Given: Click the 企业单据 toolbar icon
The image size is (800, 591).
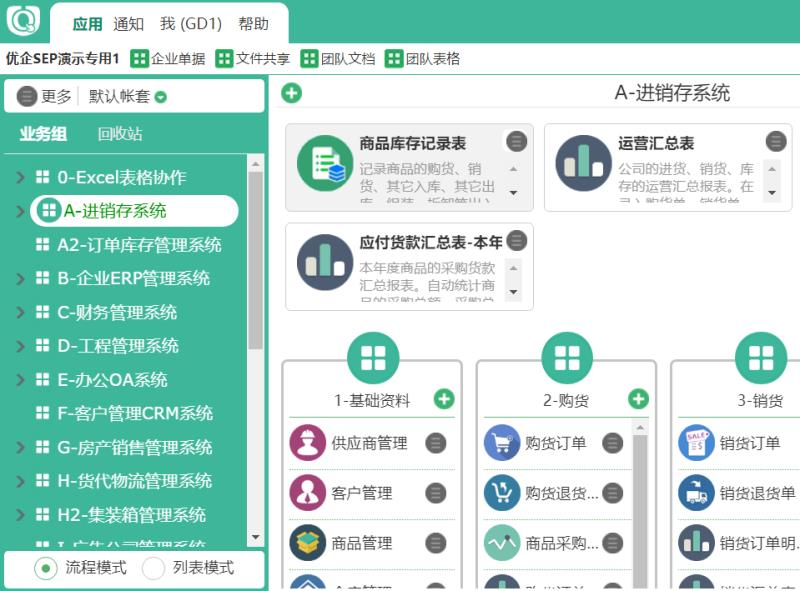Looking at the screenshot, I should point(140,59).
